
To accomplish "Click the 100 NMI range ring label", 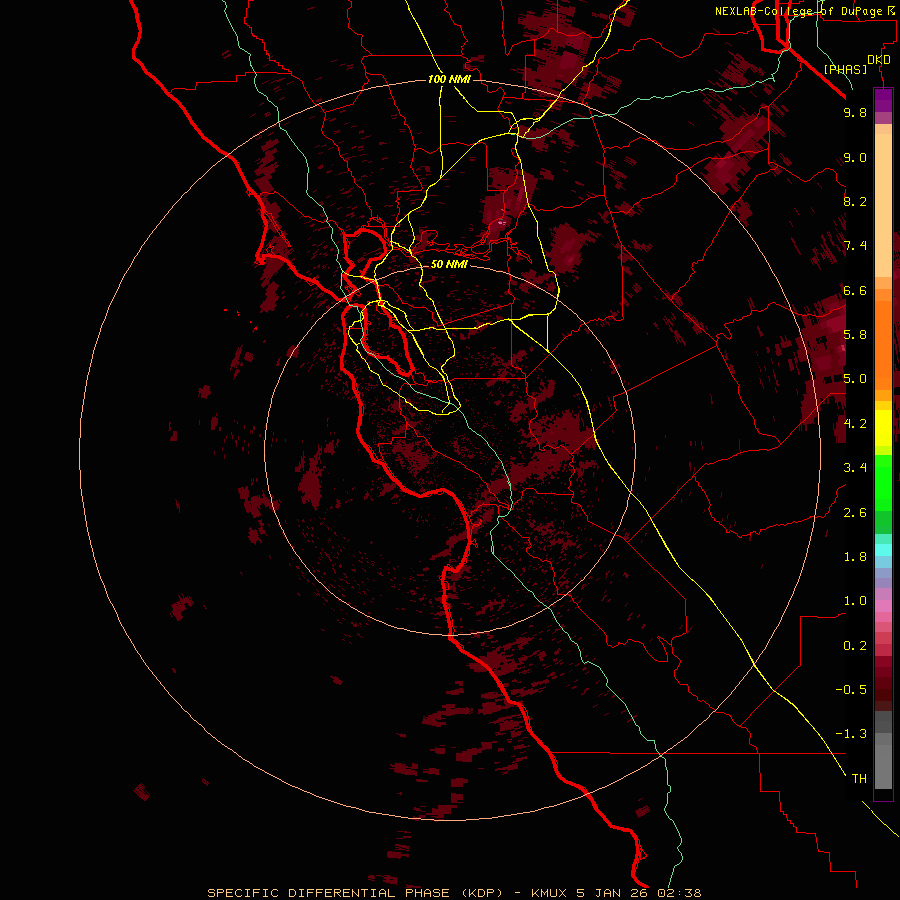I will 449,79.
